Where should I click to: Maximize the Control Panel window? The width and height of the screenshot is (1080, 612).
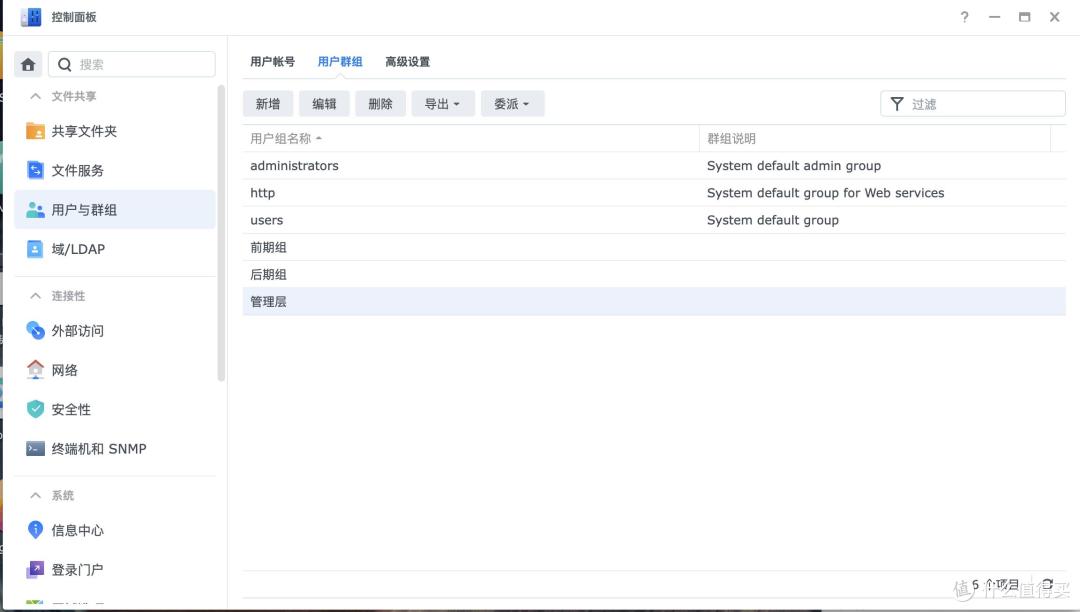click(1024, 17)
